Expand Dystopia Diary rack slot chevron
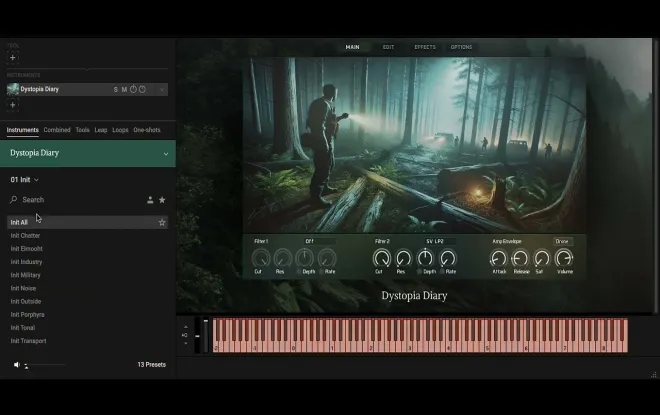The image size is (660, 415). pyautogui.click(x=162, y=89)
